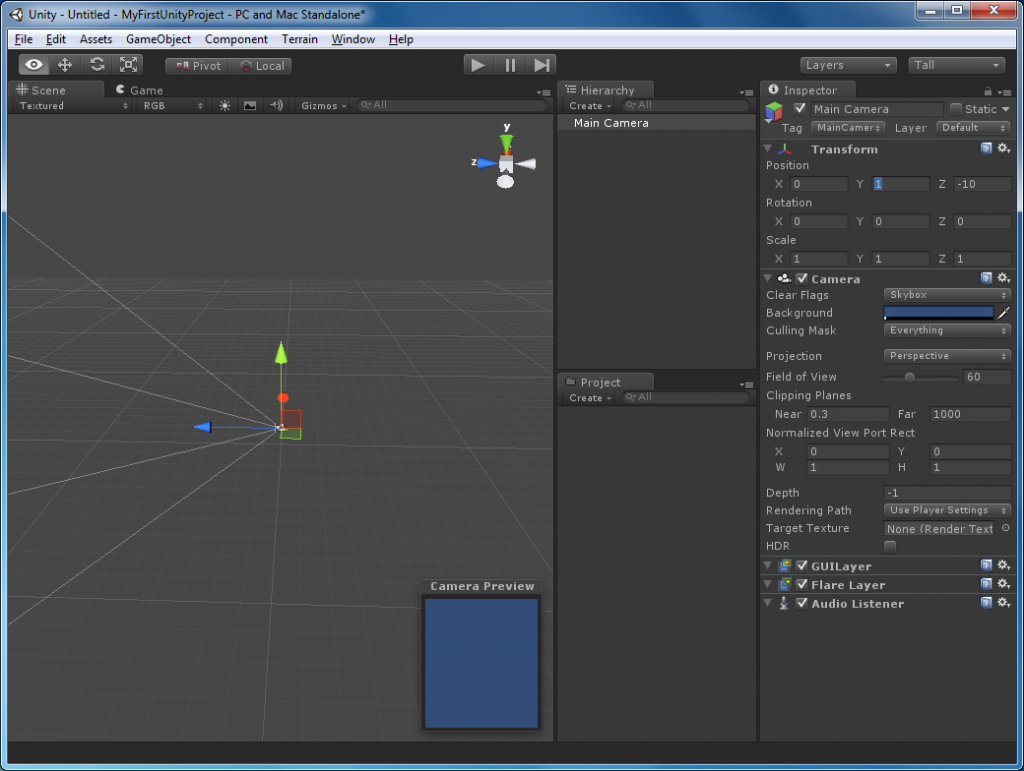
Task: Toggle scene audio speaker icon
Action: (277, 105)
